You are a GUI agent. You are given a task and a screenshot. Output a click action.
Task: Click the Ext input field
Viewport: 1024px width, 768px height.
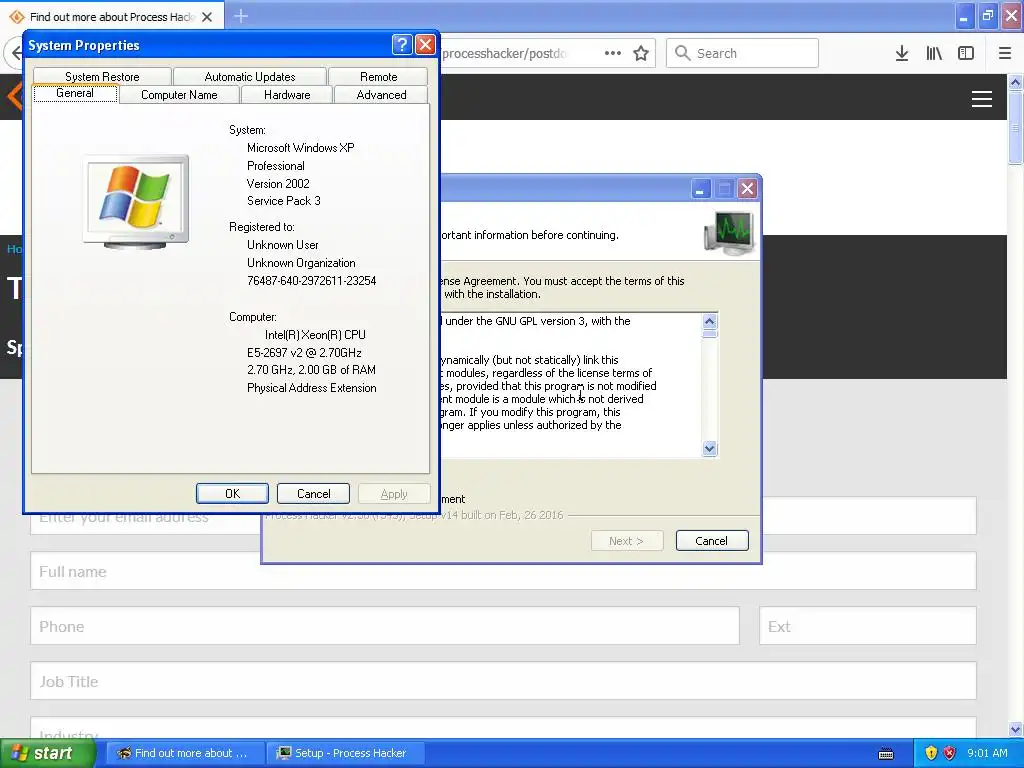(868, 626)
